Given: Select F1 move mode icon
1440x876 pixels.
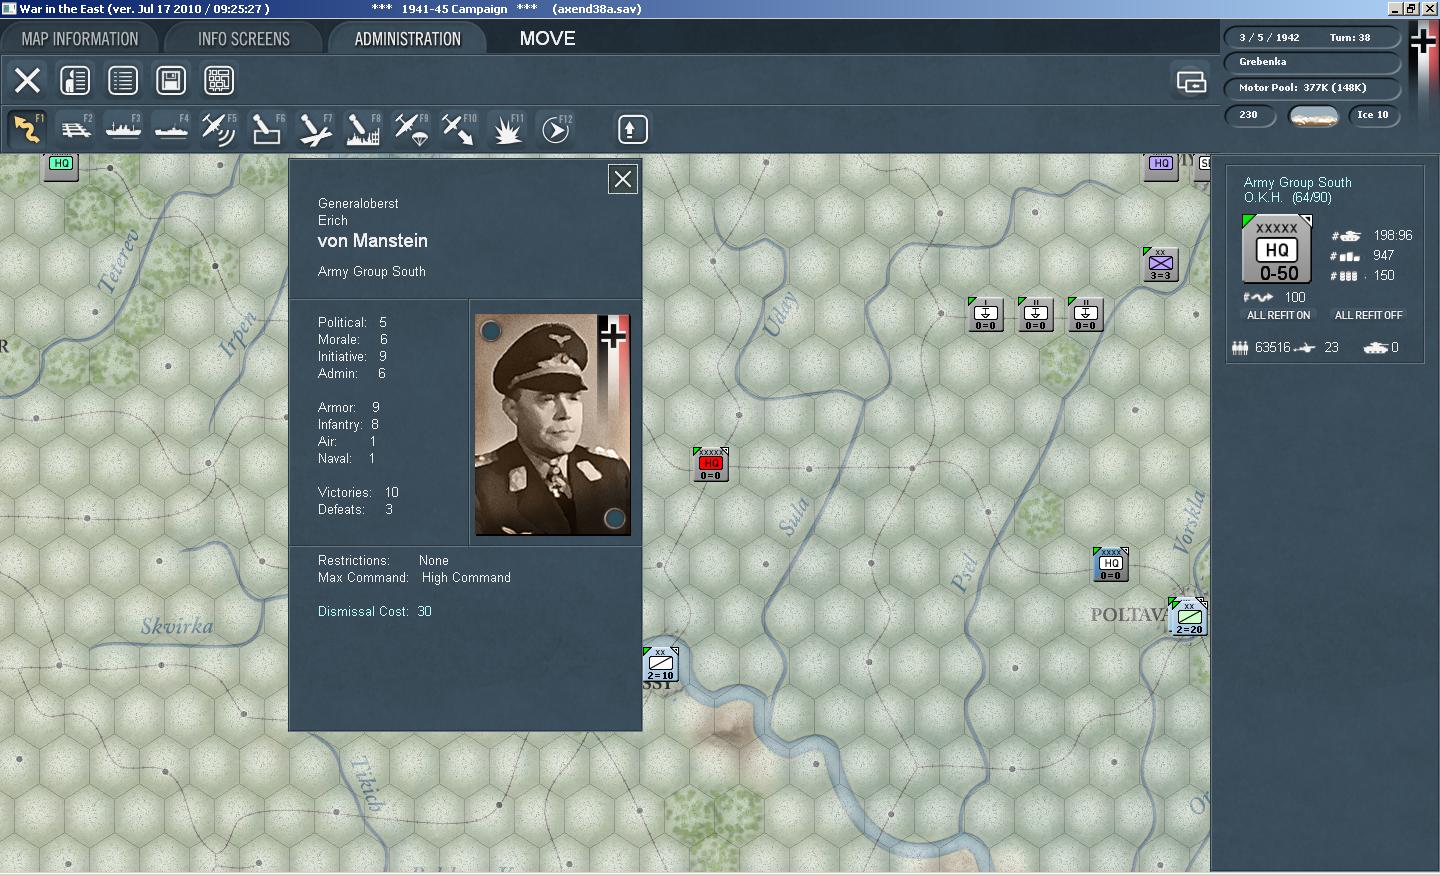Looking at the screenshot, I should click(27, 129).
